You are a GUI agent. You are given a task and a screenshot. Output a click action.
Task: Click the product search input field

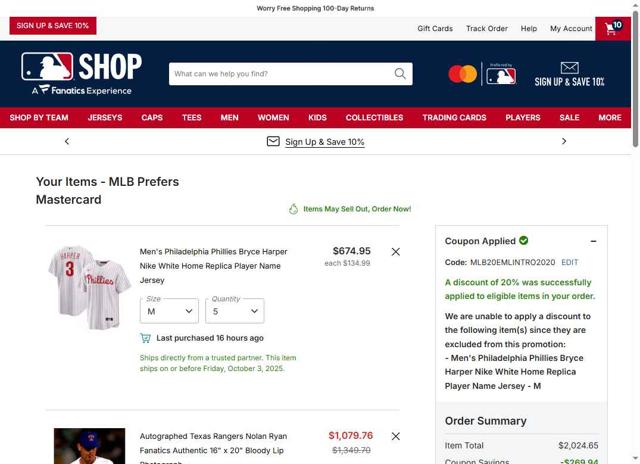pyautogui.click(x=282, y=74)
